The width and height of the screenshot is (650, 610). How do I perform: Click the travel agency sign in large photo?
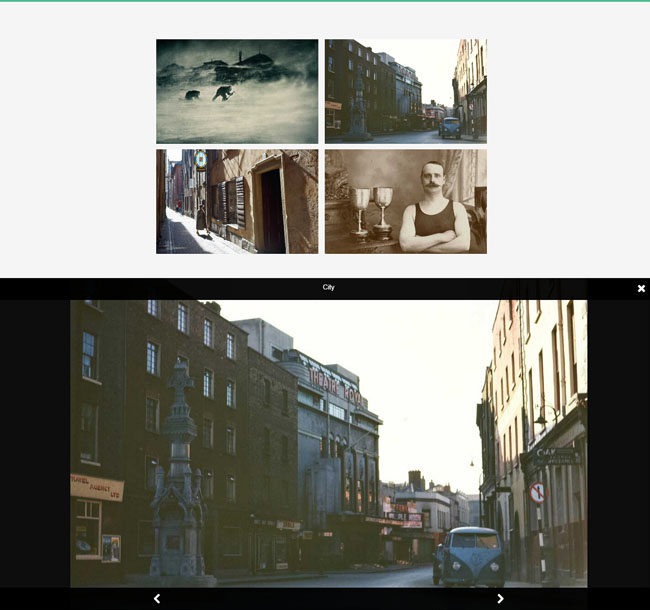(x=96, y=487)
